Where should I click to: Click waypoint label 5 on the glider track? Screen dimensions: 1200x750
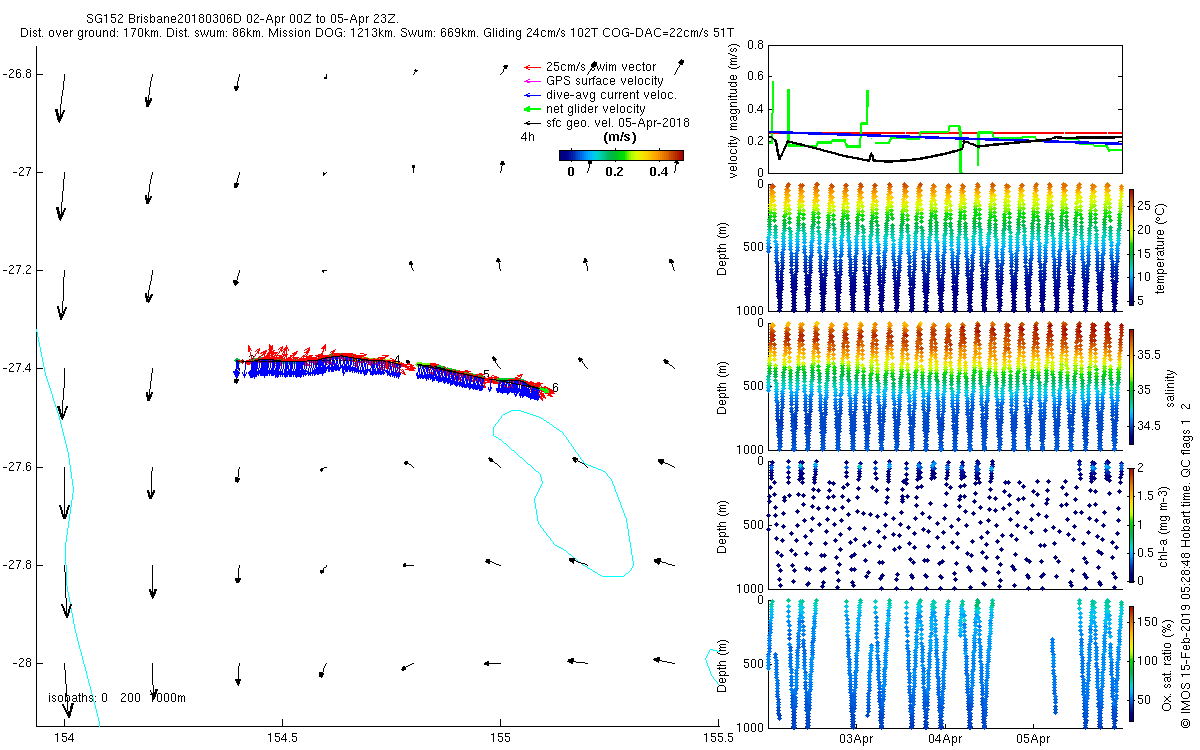click(x=486, y=375)
